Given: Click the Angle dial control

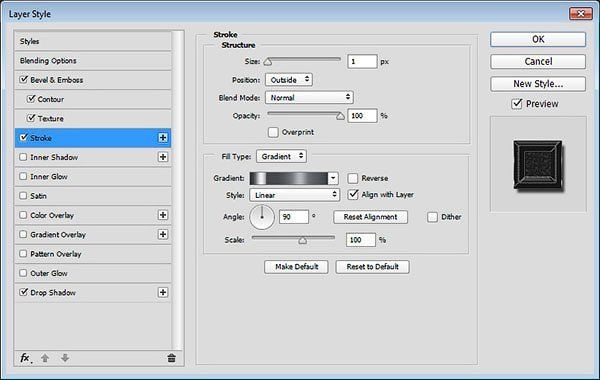Looking at the screenshot, I should coord(262,217).
